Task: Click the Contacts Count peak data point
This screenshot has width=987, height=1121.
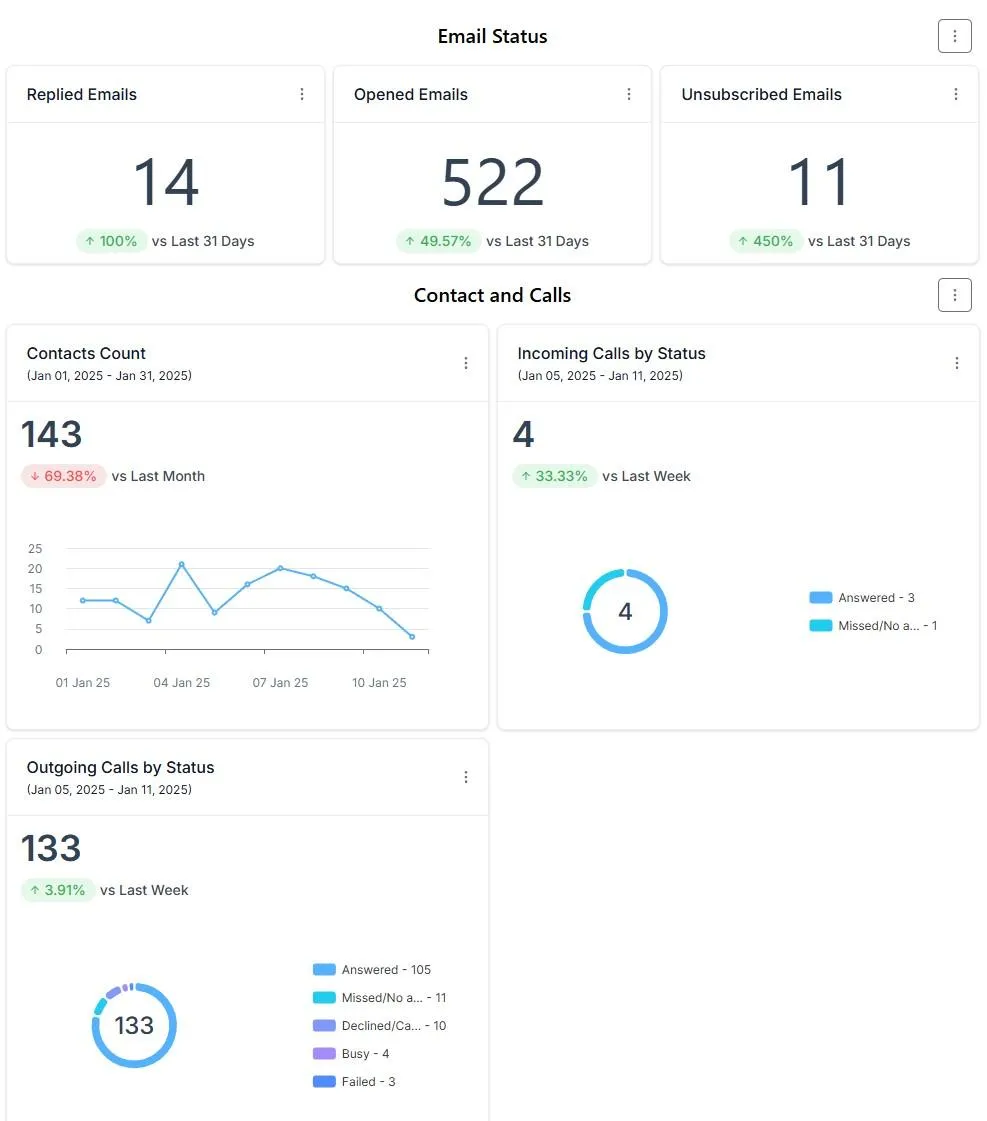Action: (182, 564)
